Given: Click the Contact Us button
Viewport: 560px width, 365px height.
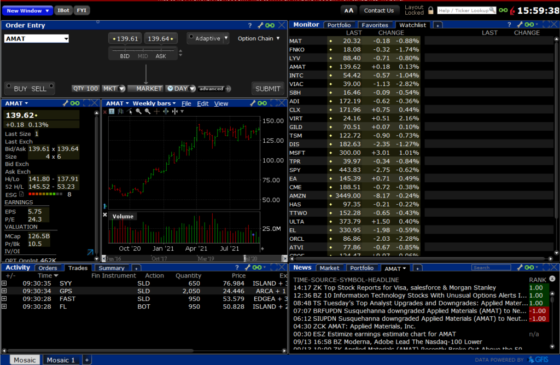Looking at the screenshot, I should pos(379,10).
